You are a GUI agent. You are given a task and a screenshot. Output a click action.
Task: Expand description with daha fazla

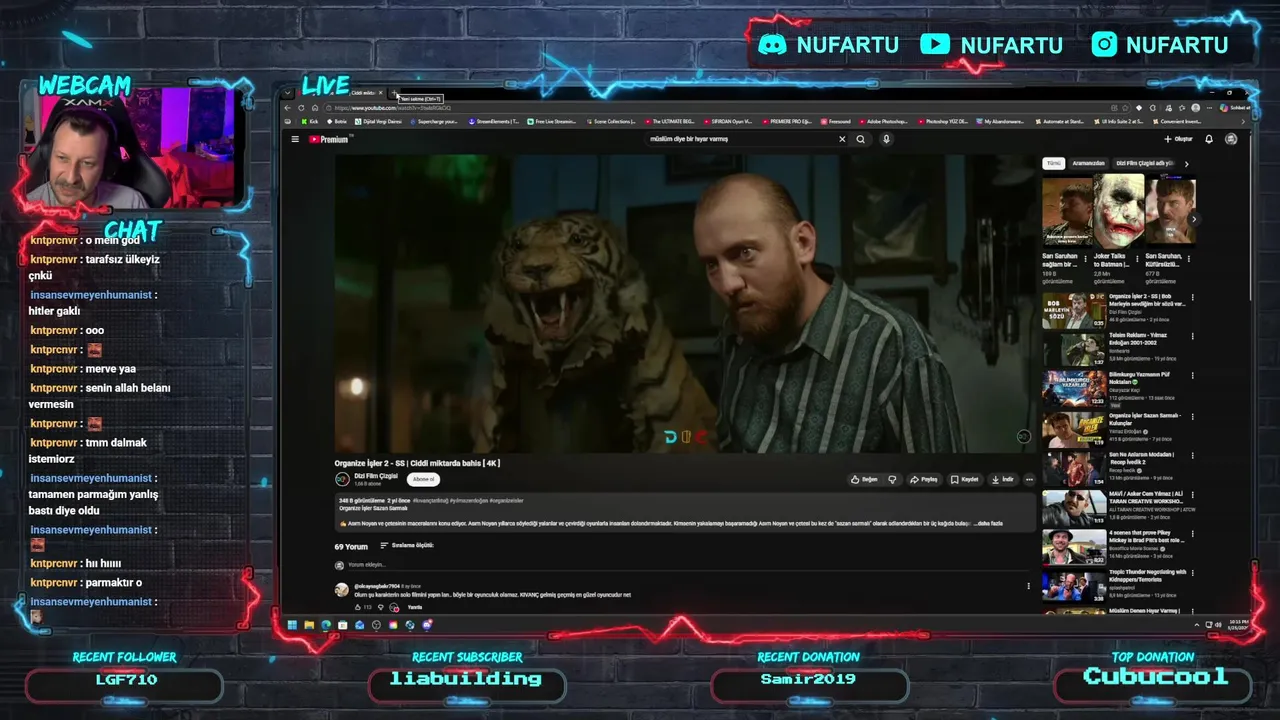tap(988, 523)
